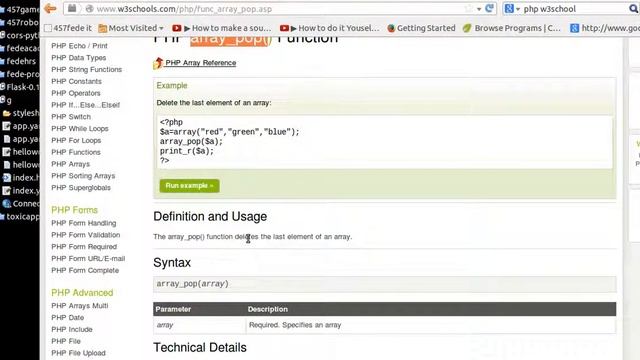Click the browser back arrow button

pyautogui.click(x=50, y=9)
